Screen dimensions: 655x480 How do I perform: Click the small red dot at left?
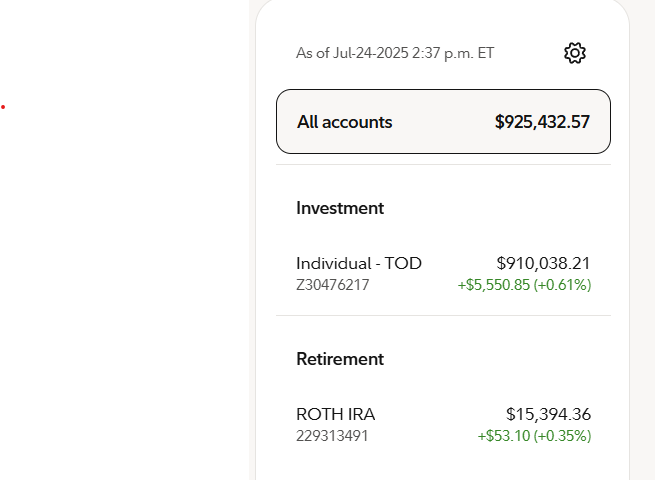coord(3,107)
